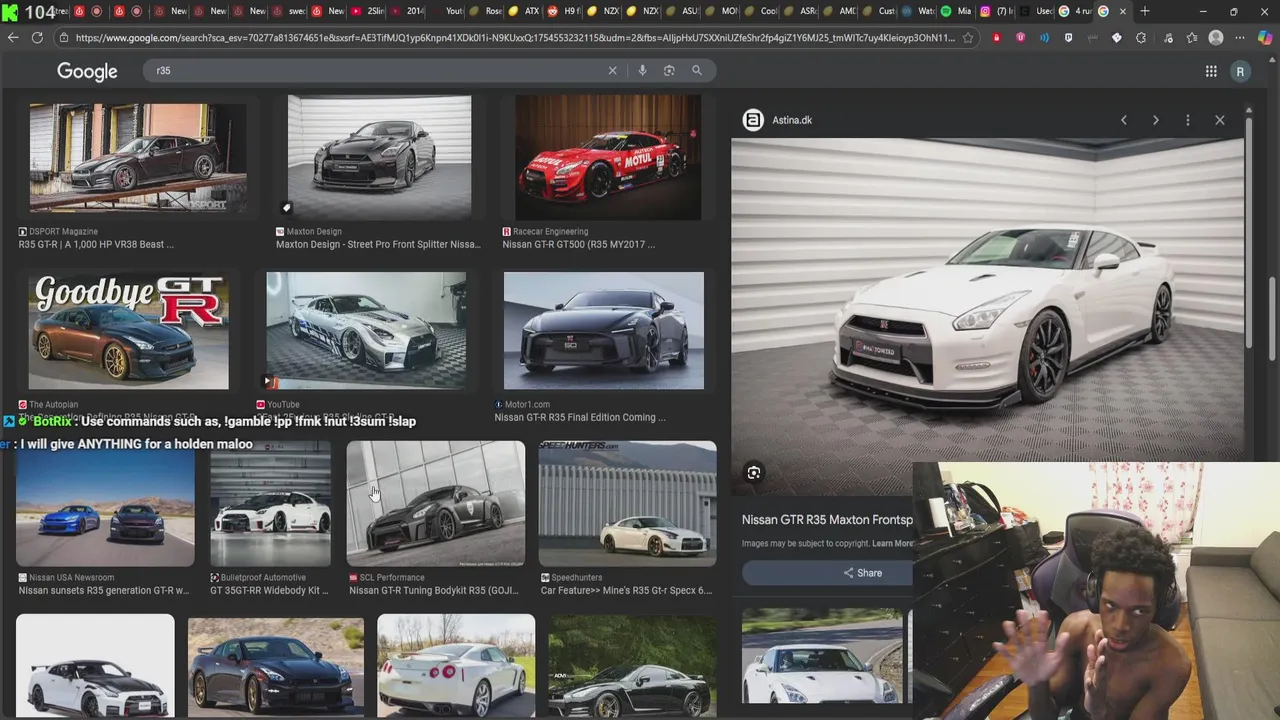Open the preview panel more options menu

(x=1188, y=120)
